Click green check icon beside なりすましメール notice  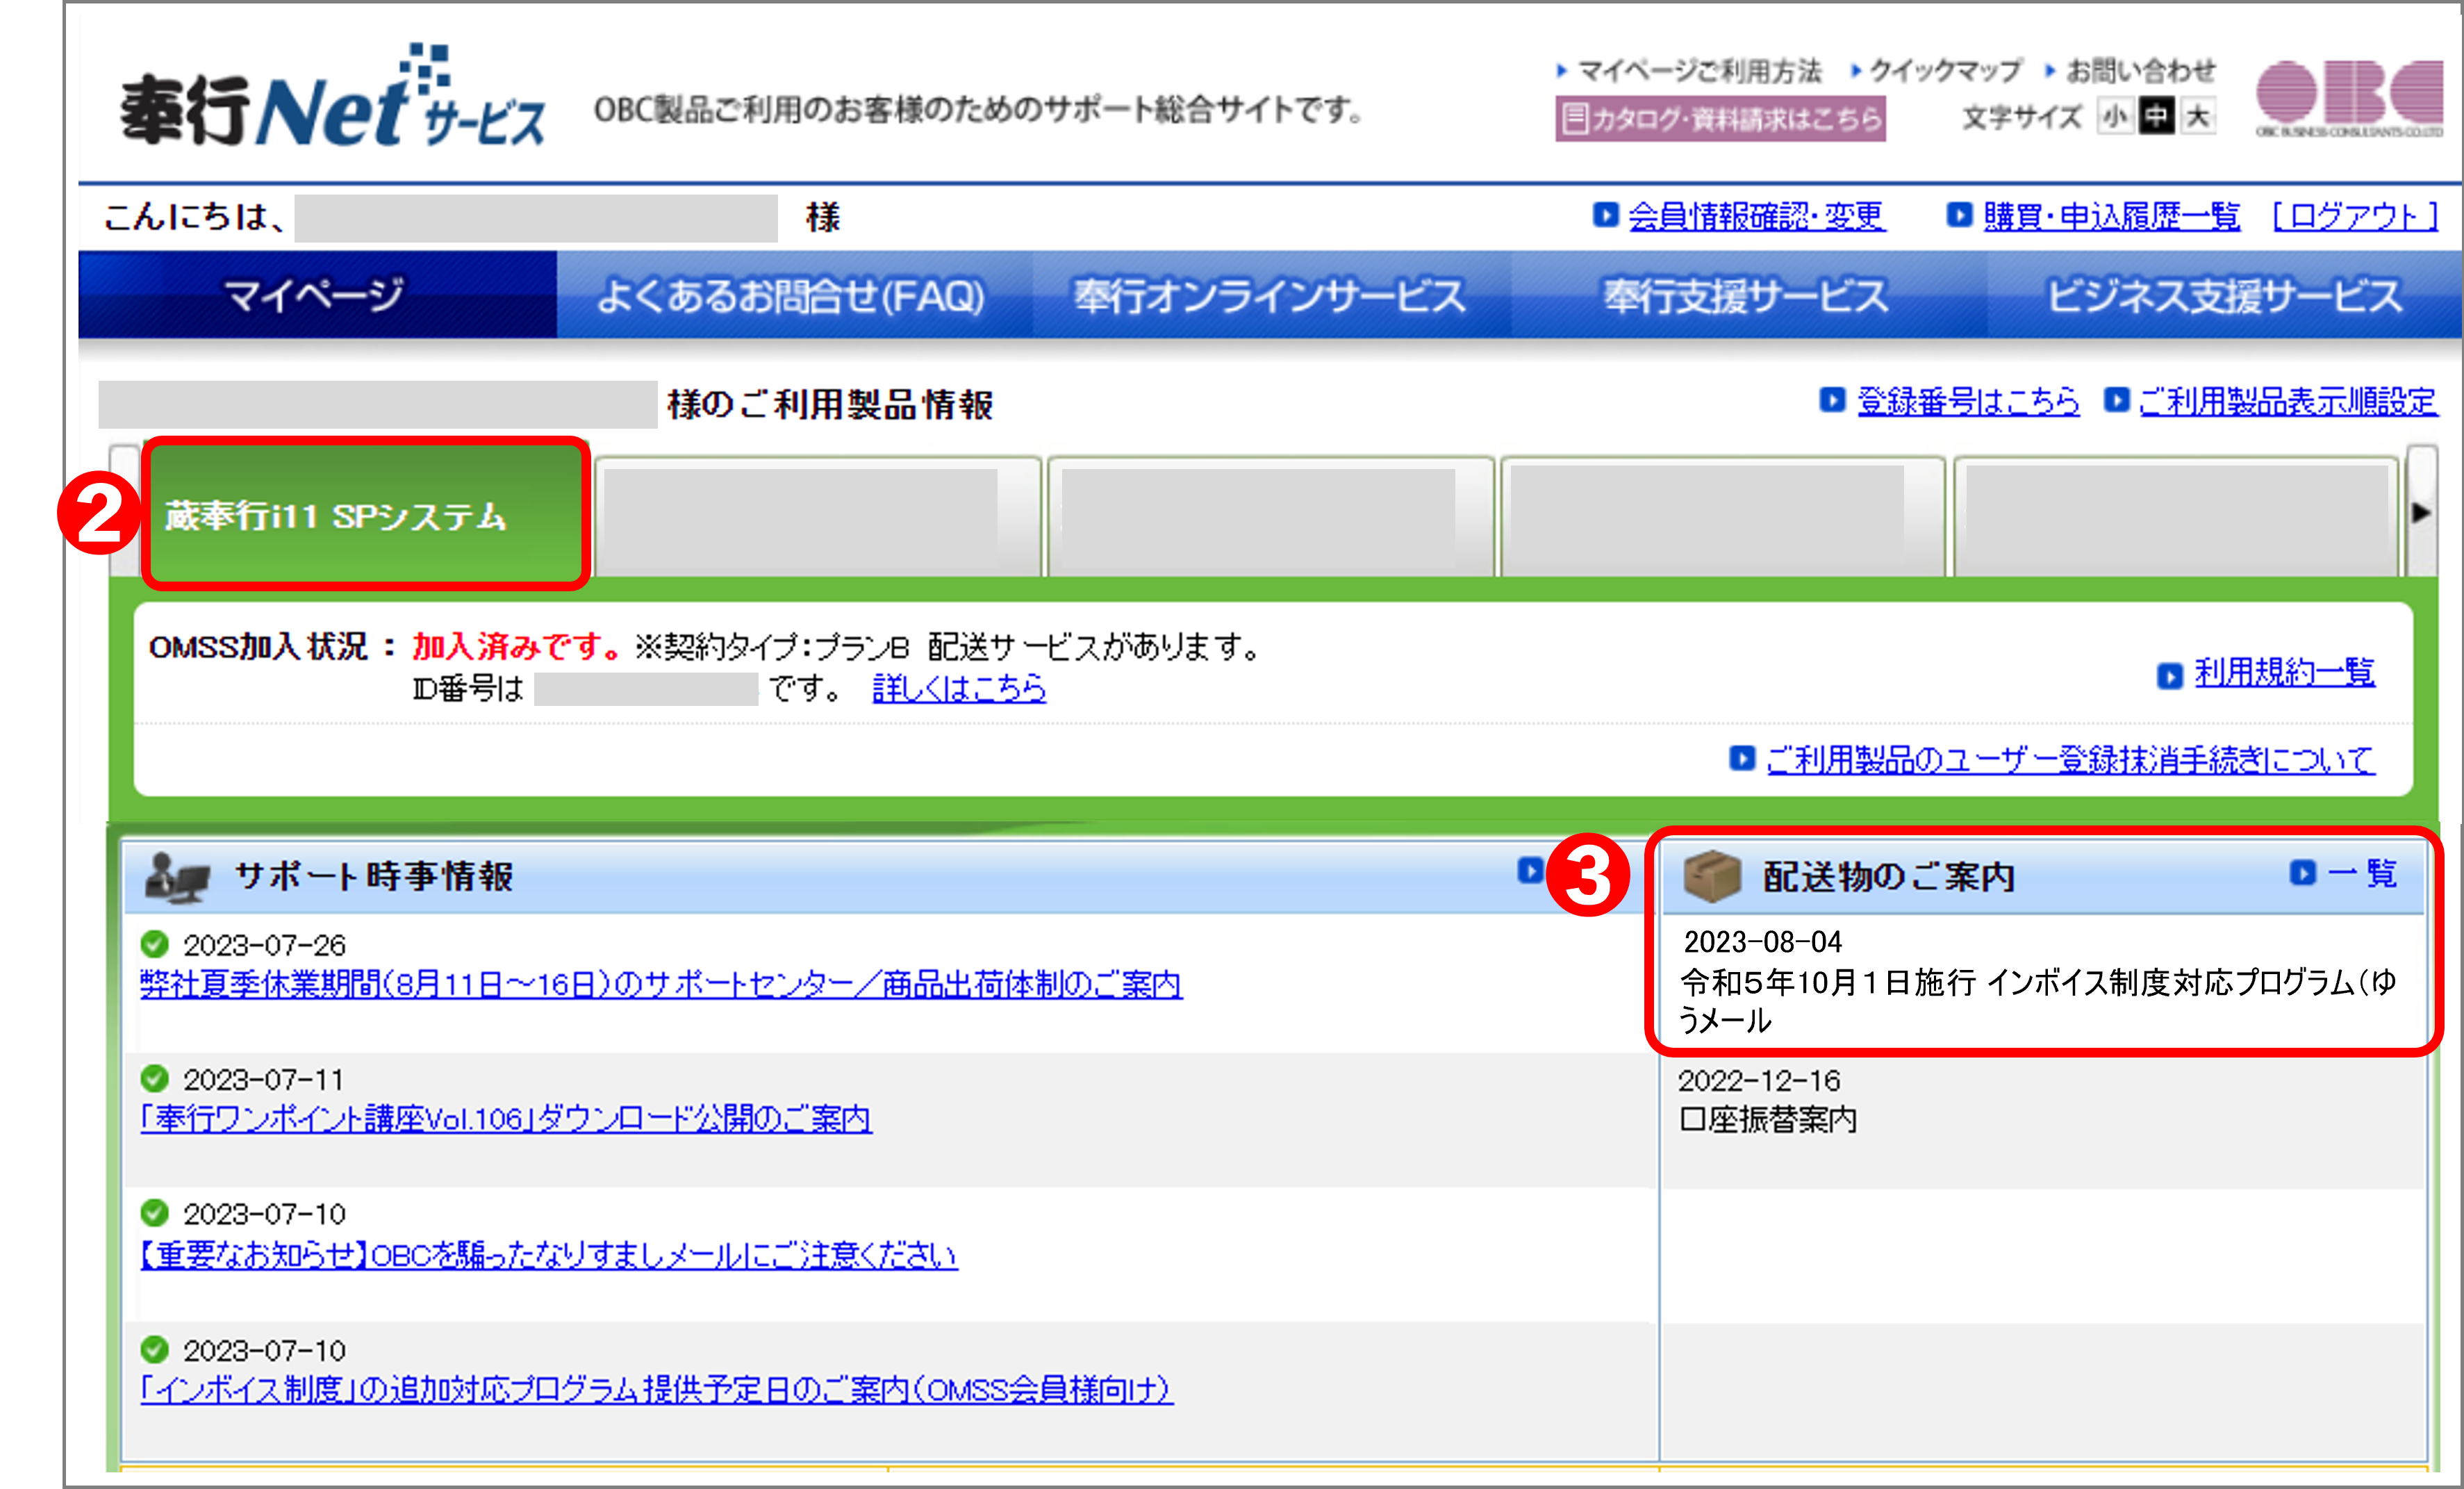[x=155, y=1213]
